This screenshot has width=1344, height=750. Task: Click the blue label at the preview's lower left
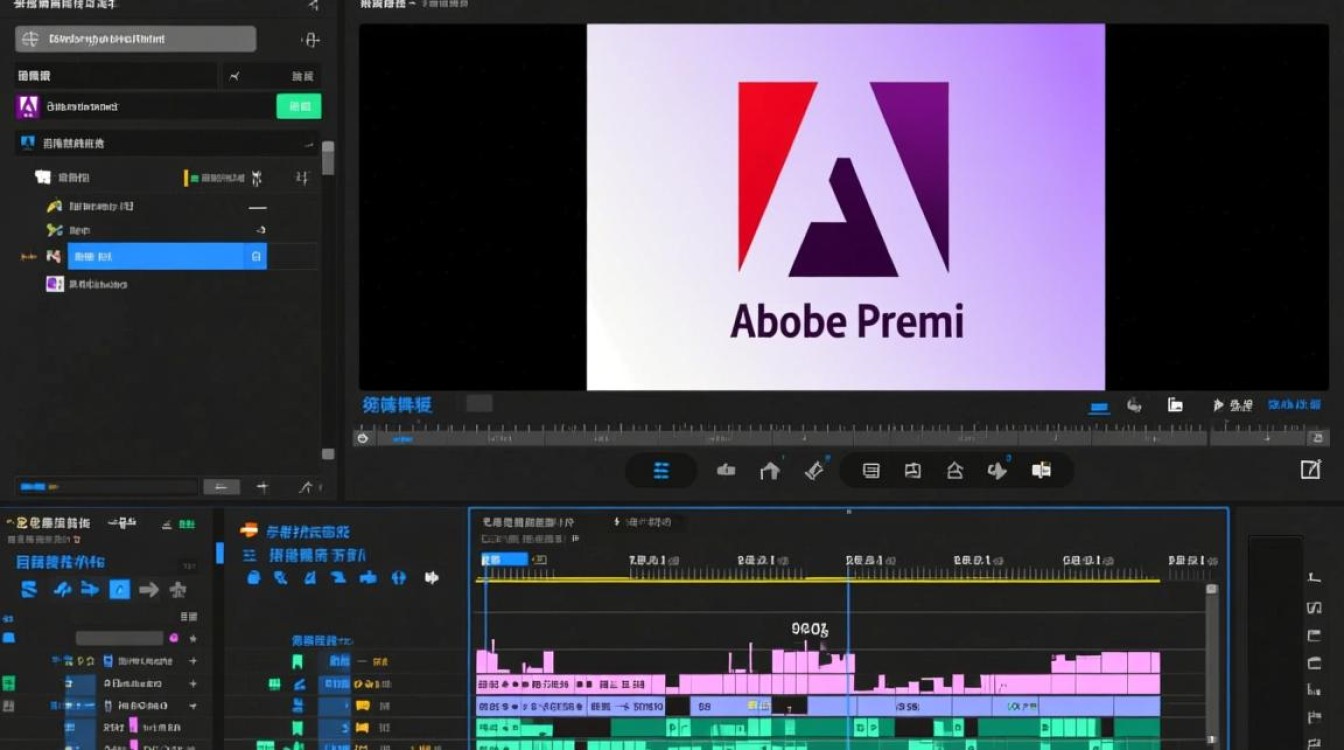(397, 405)
